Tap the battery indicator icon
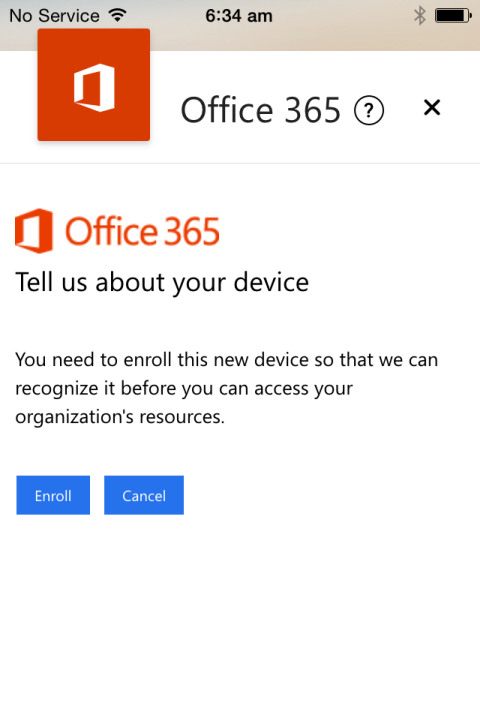This screenshot has height=720, width=480. (x=453, y=16)
